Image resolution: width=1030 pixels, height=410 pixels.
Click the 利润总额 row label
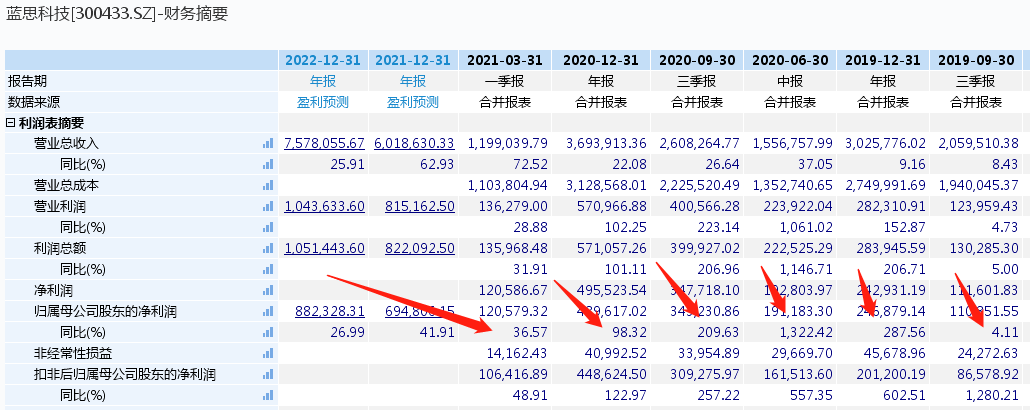[x=60, y=248]
